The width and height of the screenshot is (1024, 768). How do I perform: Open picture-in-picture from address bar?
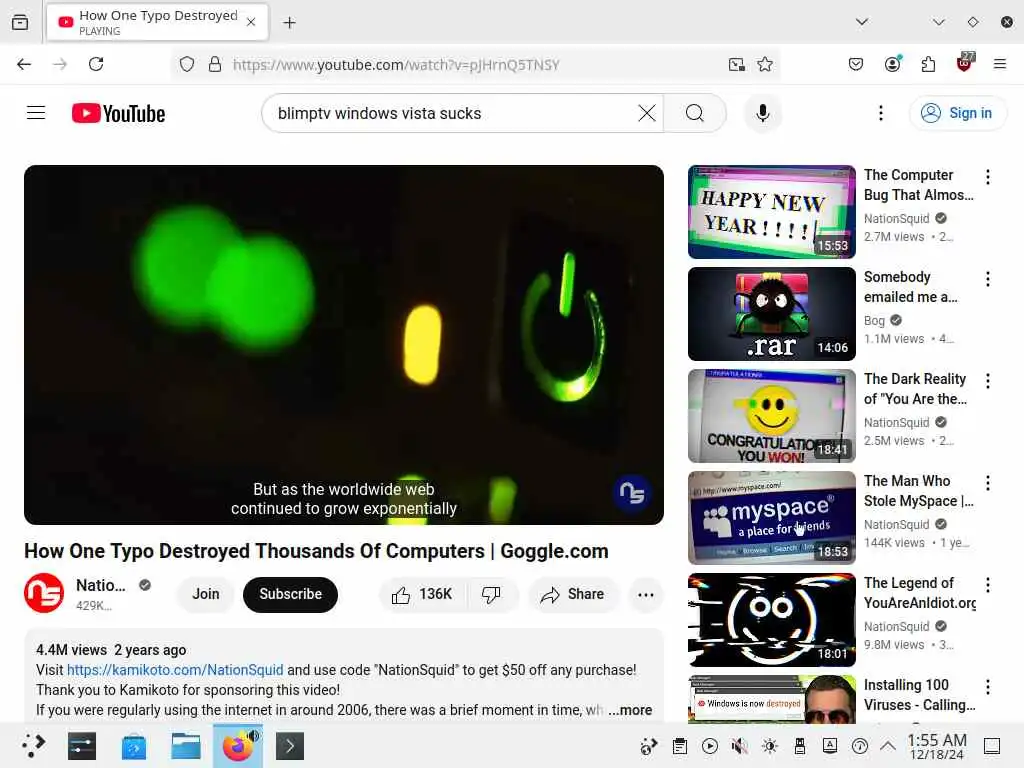(737, 64)
